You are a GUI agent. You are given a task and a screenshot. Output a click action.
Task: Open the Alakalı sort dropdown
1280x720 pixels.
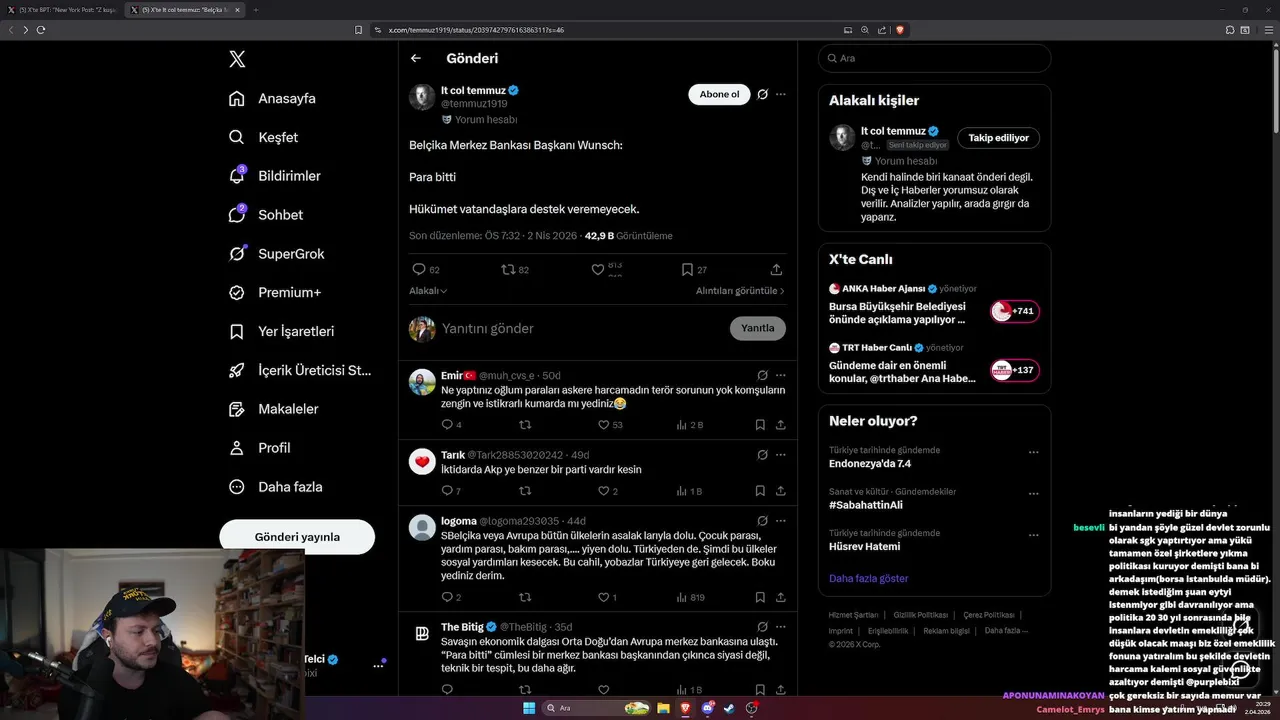point(428,291)
